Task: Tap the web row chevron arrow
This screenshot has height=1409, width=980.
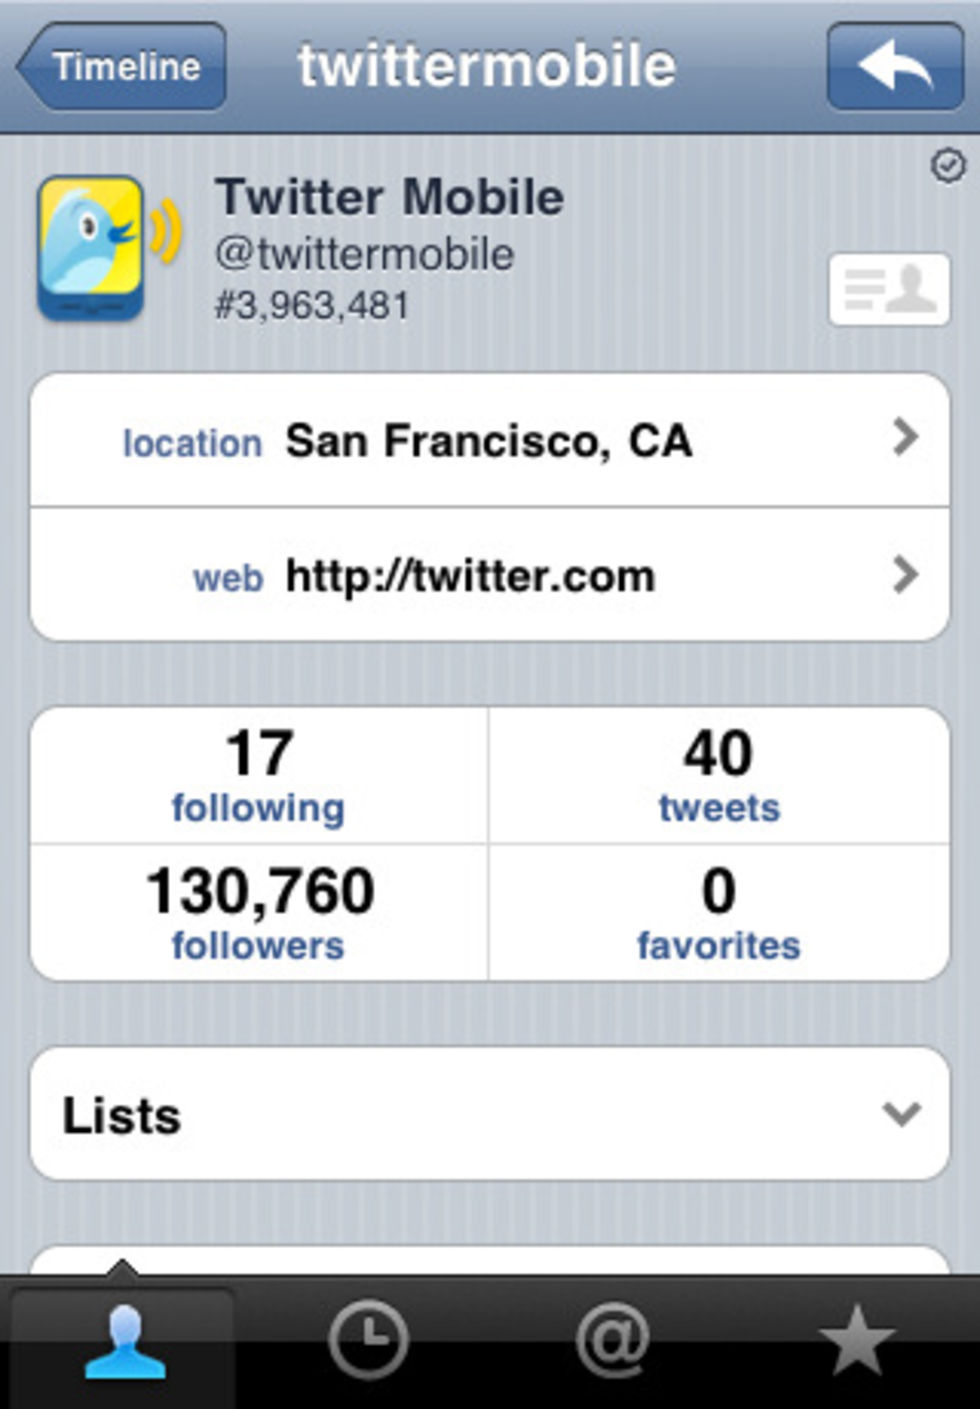Action: [905, 575]
